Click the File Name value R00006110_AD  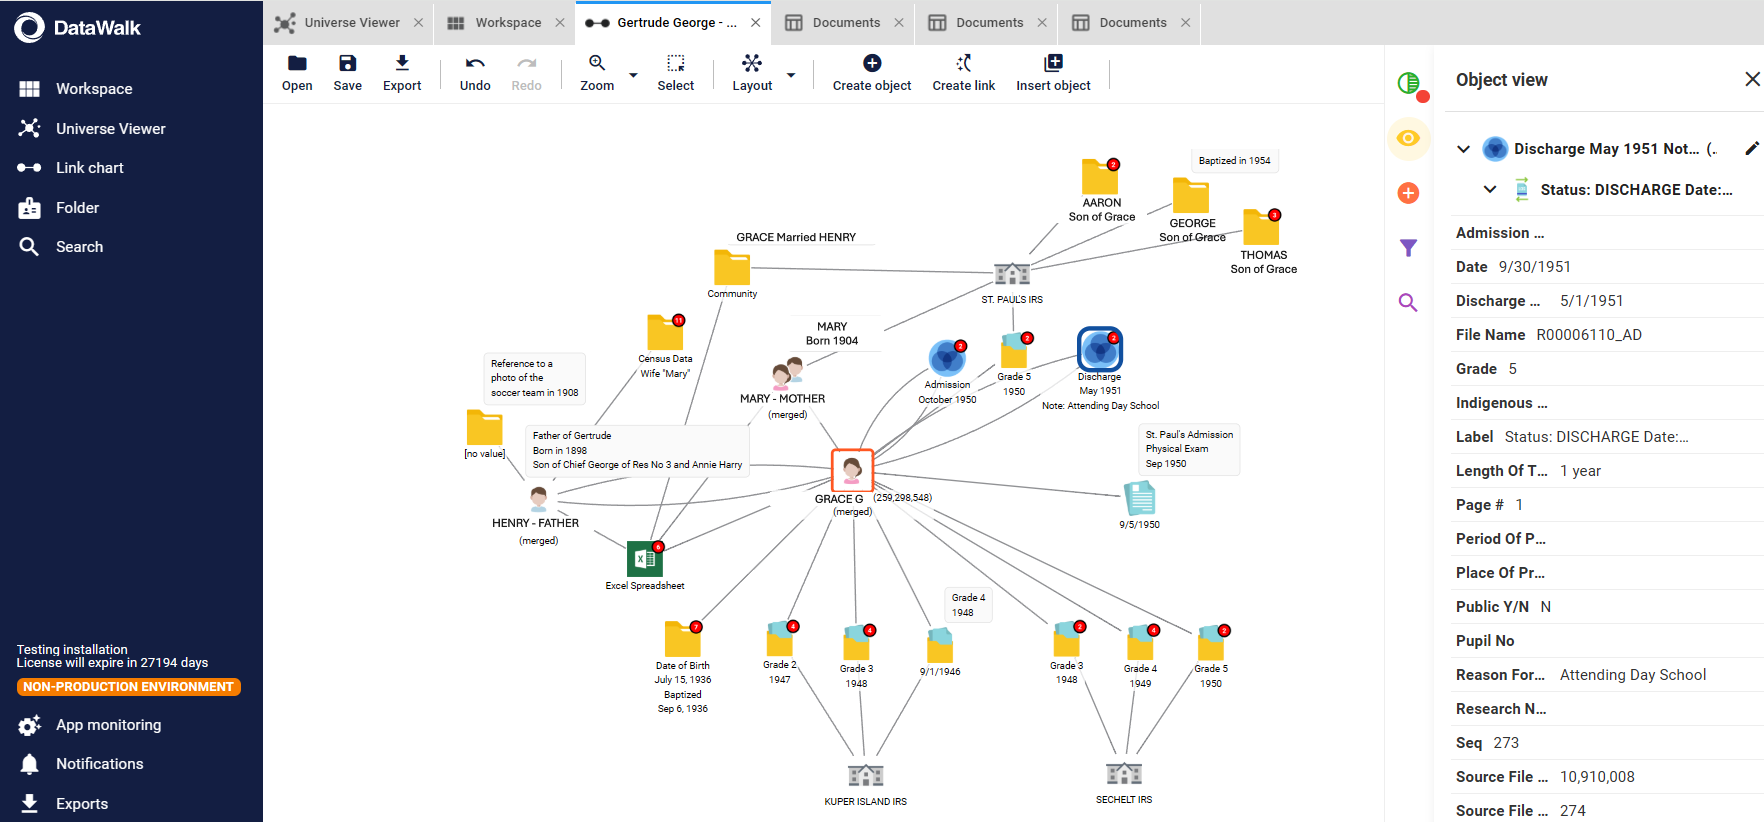click(1589, 335)
